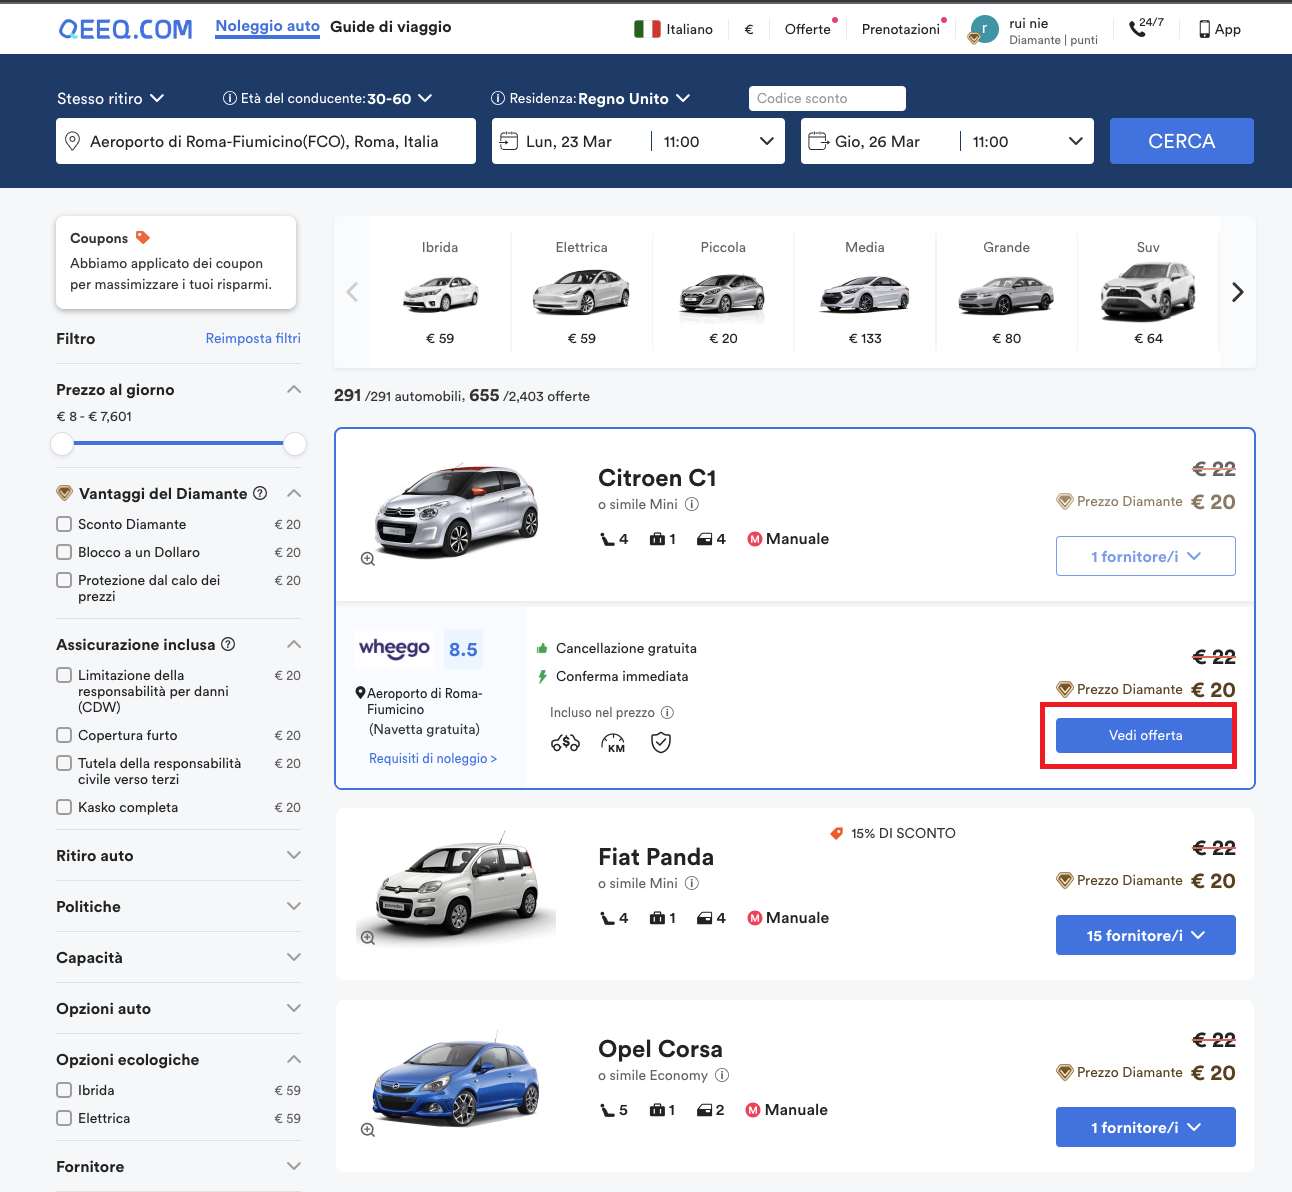
Task: Click the minimum price slider handle
Action: 62,443
